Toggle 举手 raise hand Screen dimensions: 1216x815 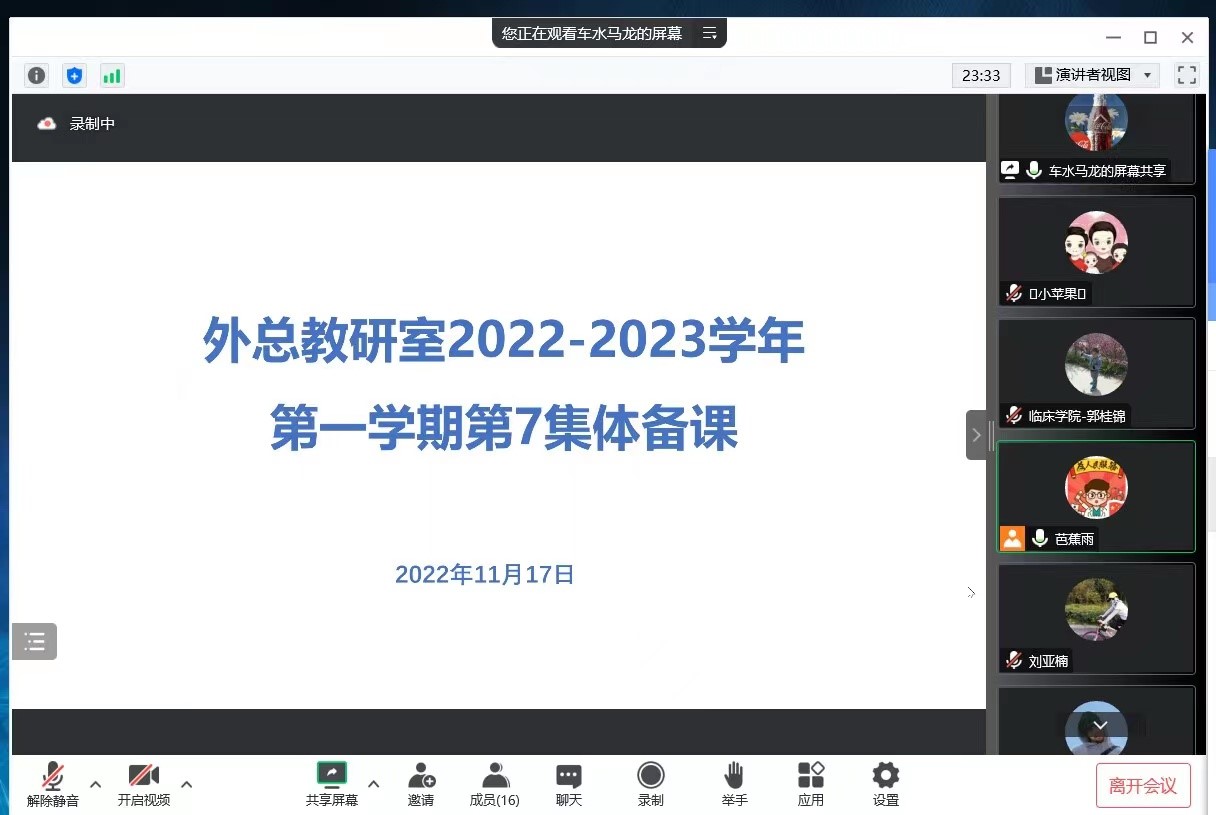tap(734, 783)
